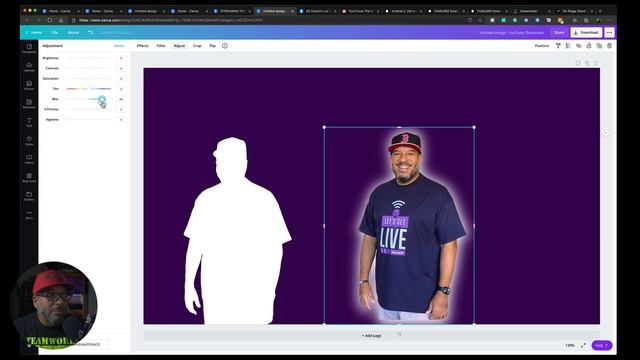Open the Filter tab
The width and height of the screenshot is (640, 360).
coord(161,46)
